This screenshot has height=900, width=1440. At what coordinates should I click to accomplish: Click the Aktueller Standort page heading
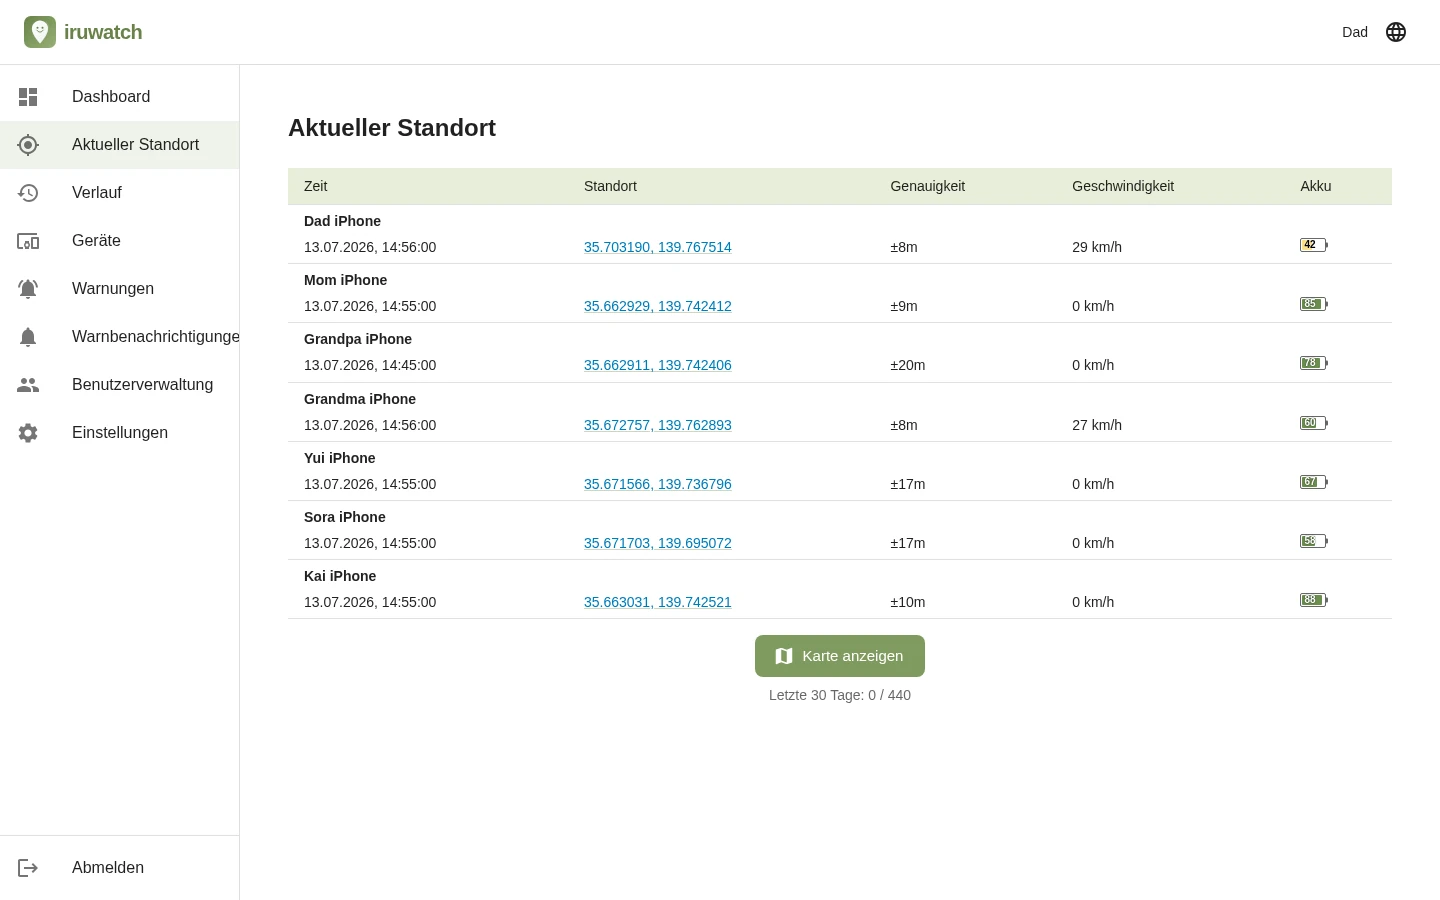pyautogui.click(x=392, y=128)
